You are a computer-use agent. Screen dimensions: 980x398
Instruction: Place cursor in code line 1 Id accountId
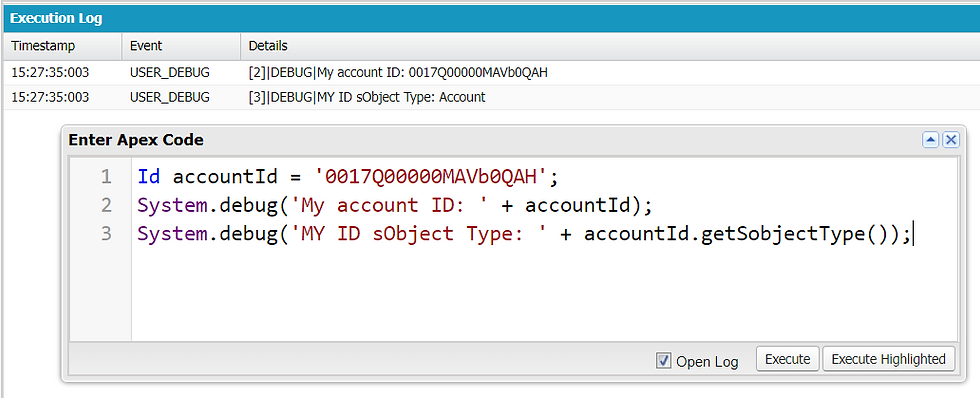click(x=347, y=177)
